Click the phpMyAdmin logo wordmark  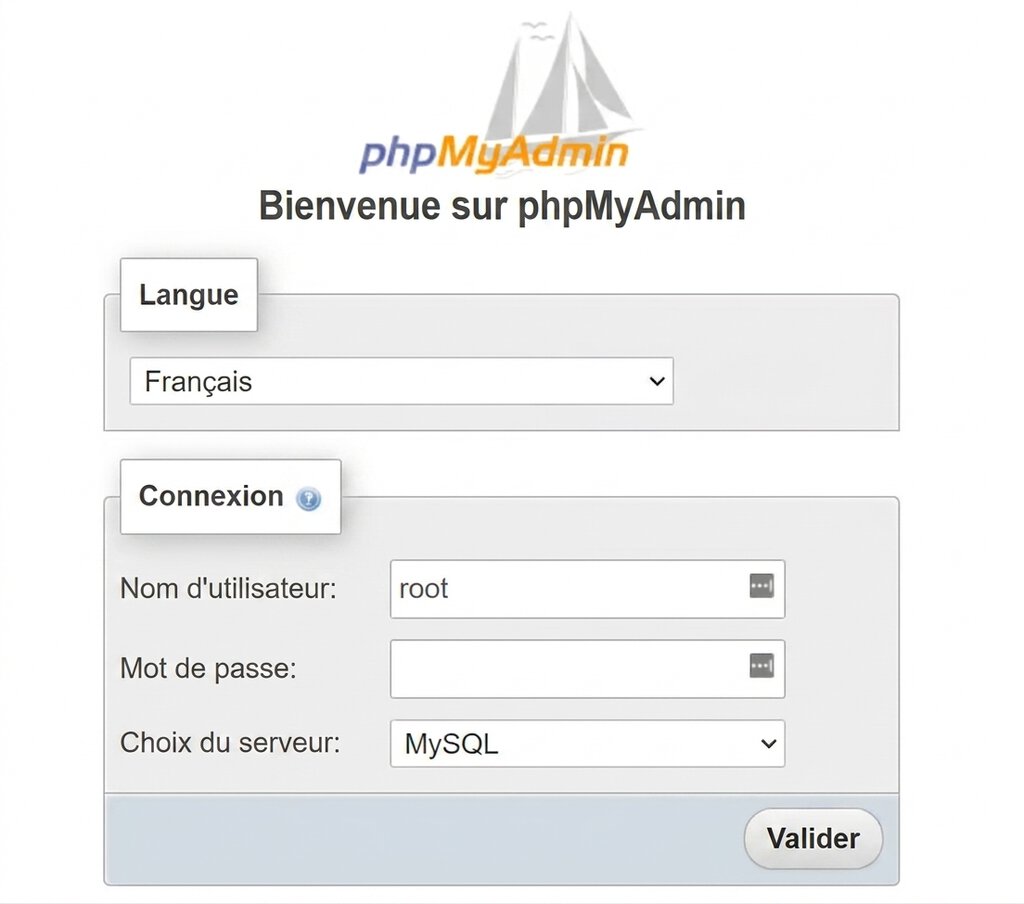[x=494, y=153]
